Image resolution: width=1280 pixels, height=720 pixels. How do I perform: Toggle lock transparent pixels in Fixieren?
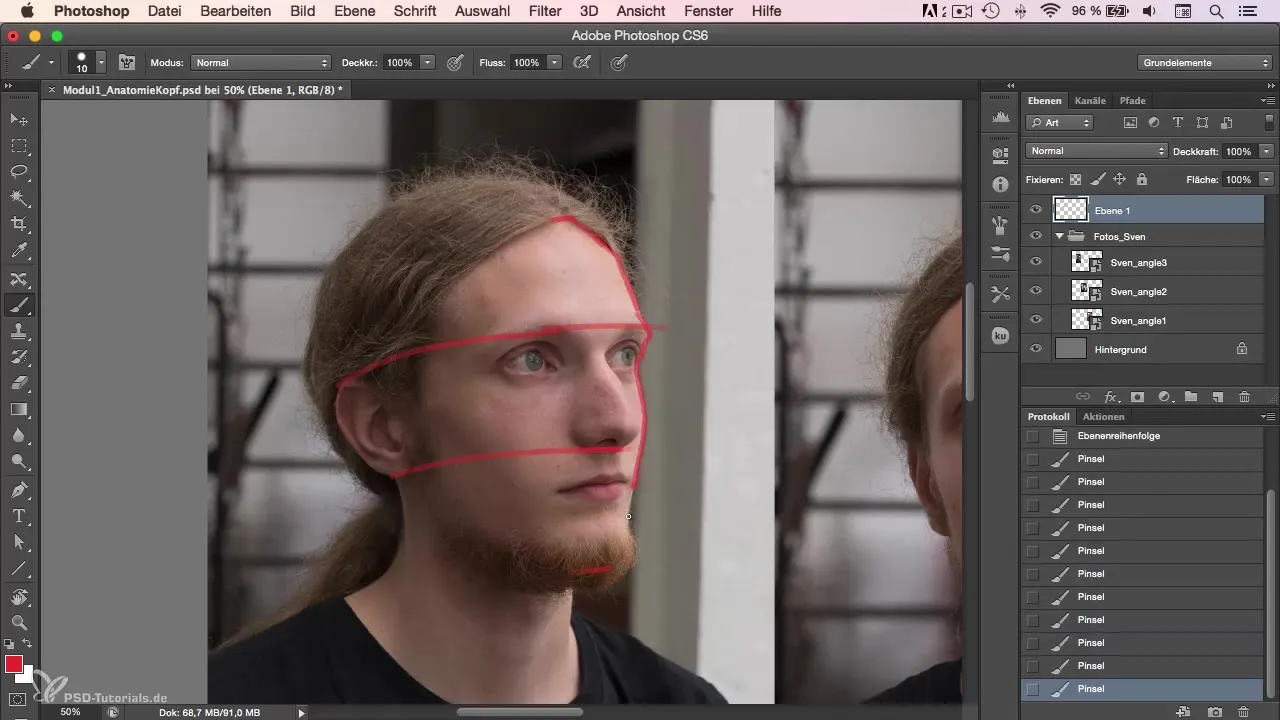[1075, 180]
